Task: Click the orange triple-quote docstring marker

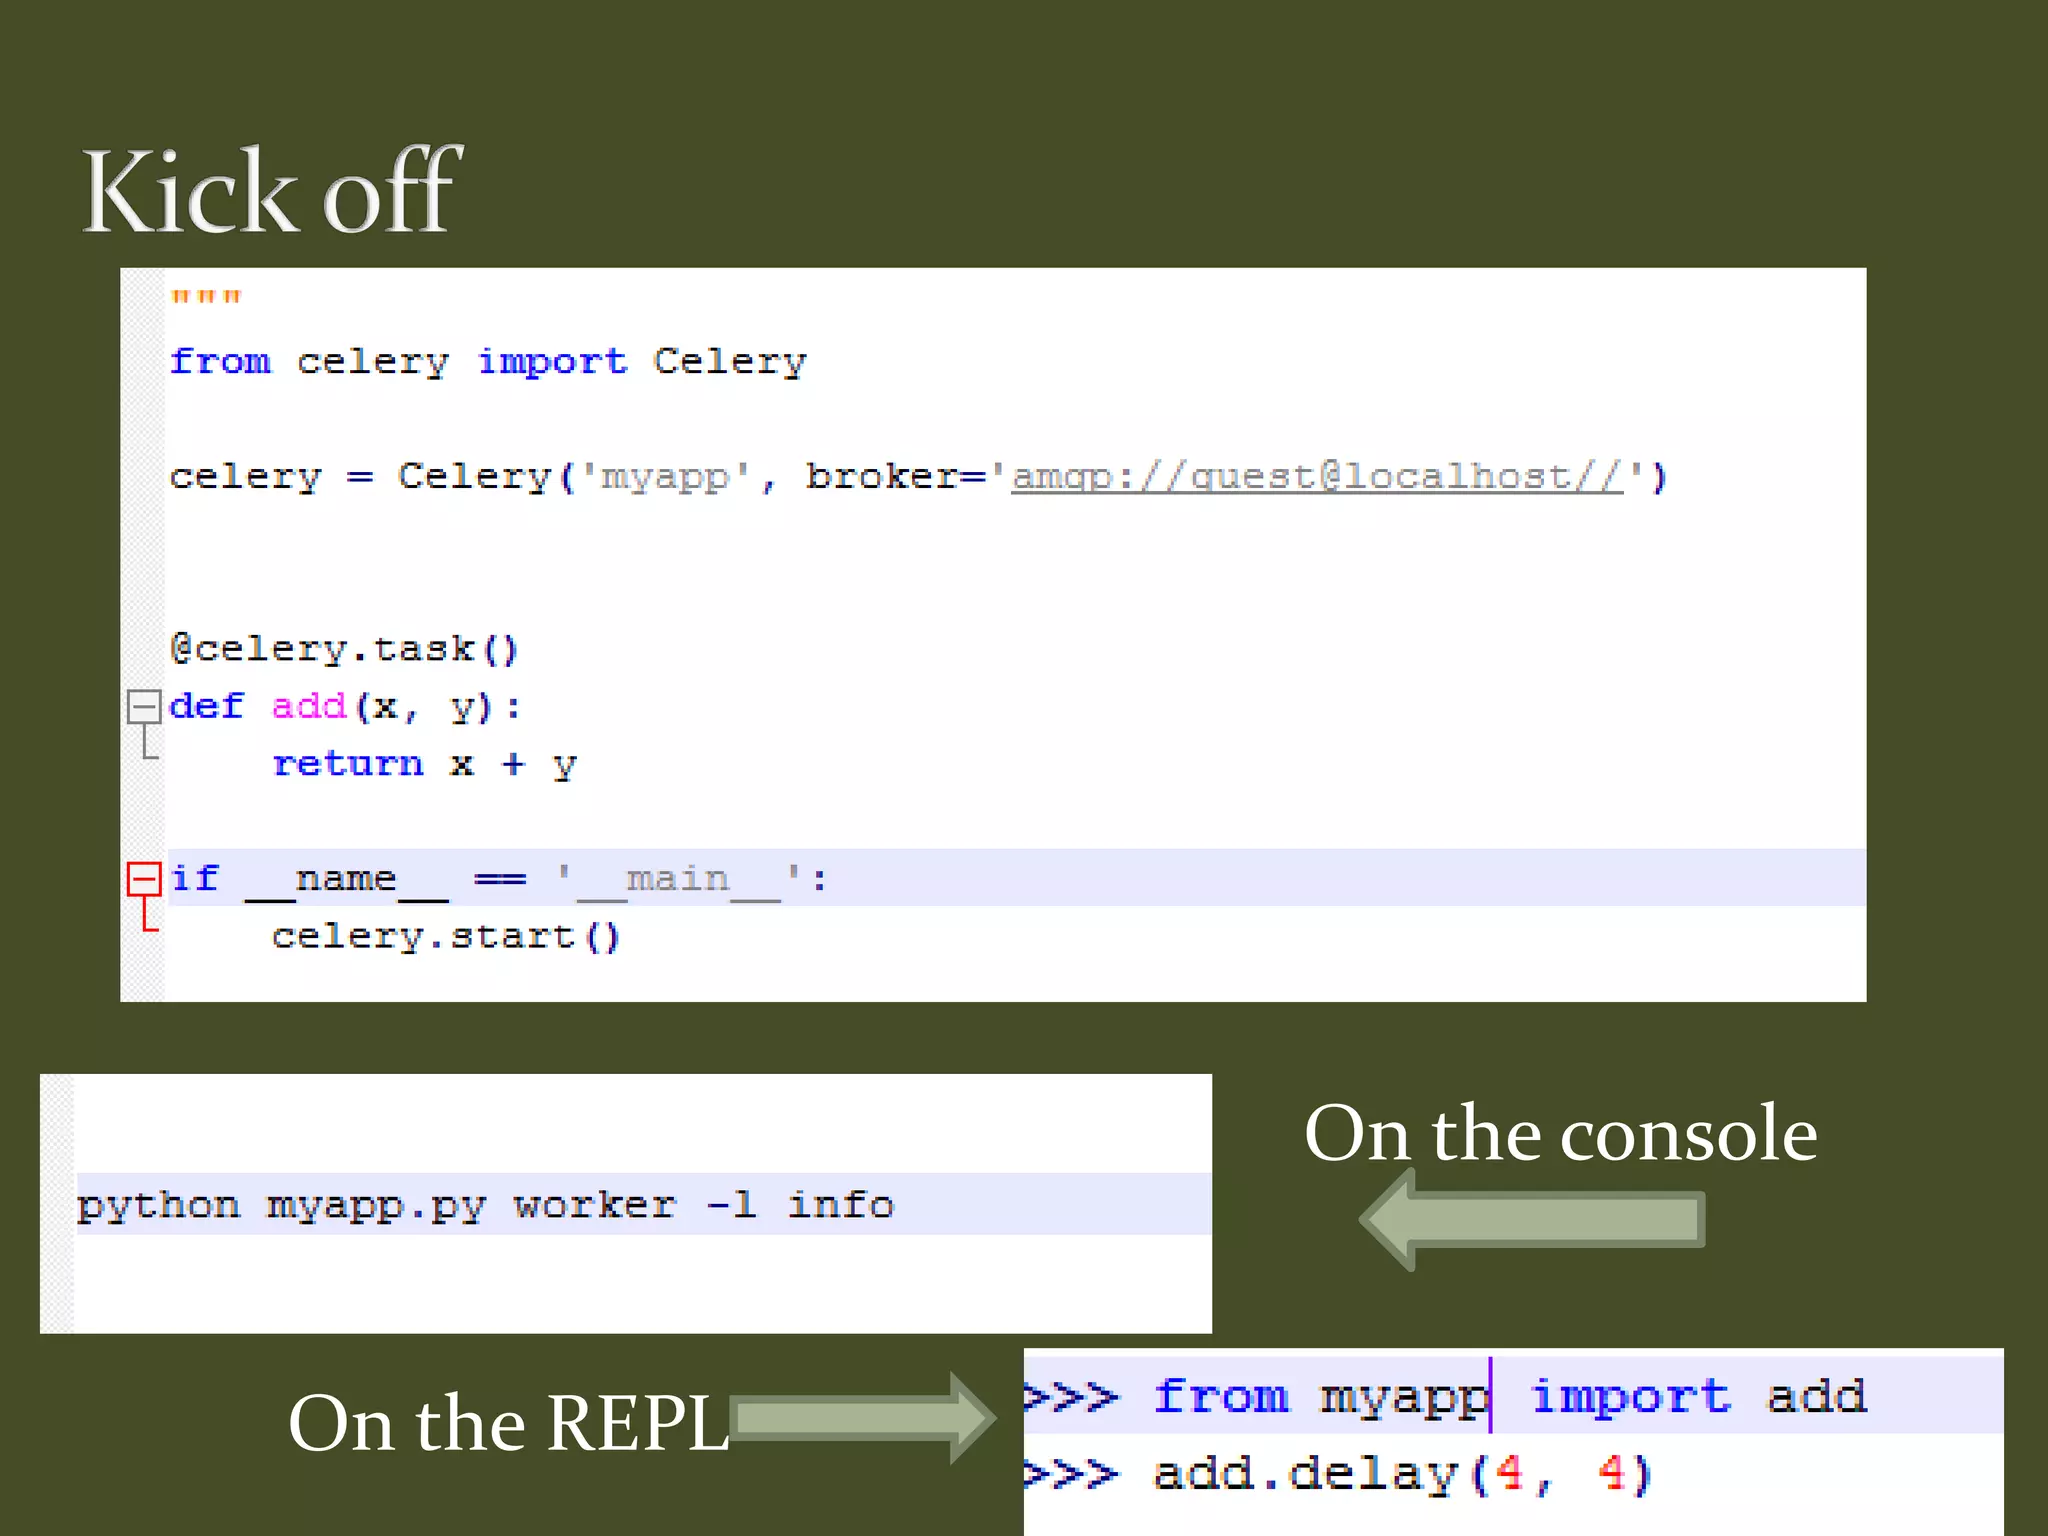Action: [x=206, y=297]
